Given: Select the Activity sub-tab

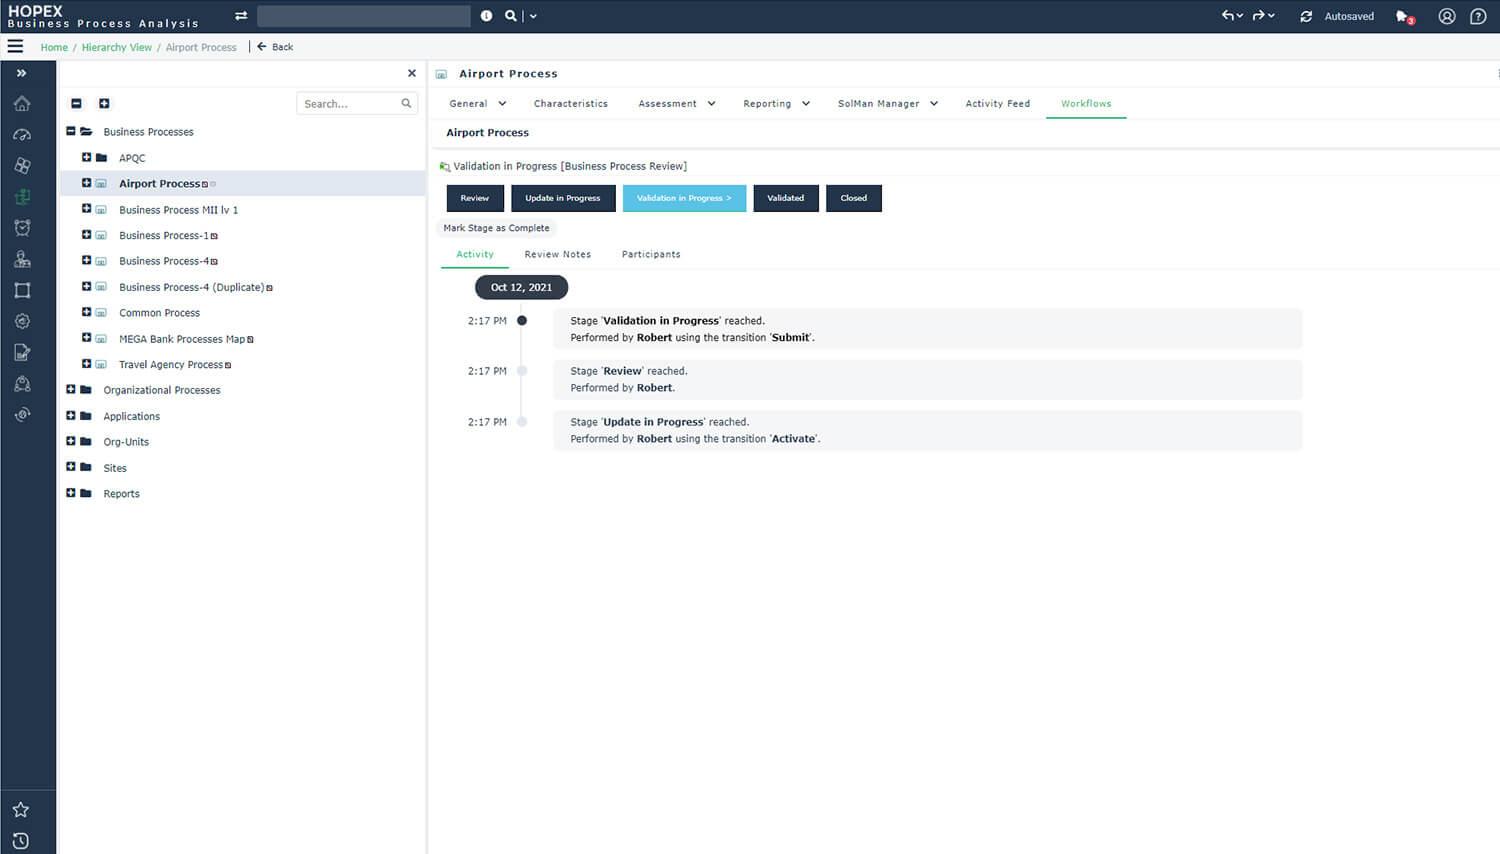Looking at the screenshot, I should (x=475, y=254).
